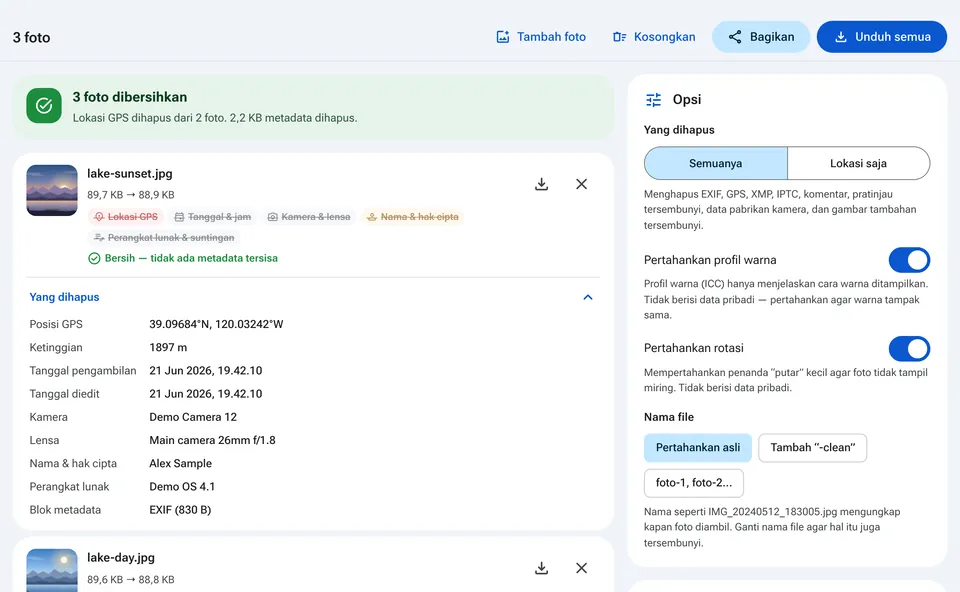Image resolution: width=960 pixels, height=592 pixels.
Task: Select the Semuanya removal mode
Action: coord(716,163)
